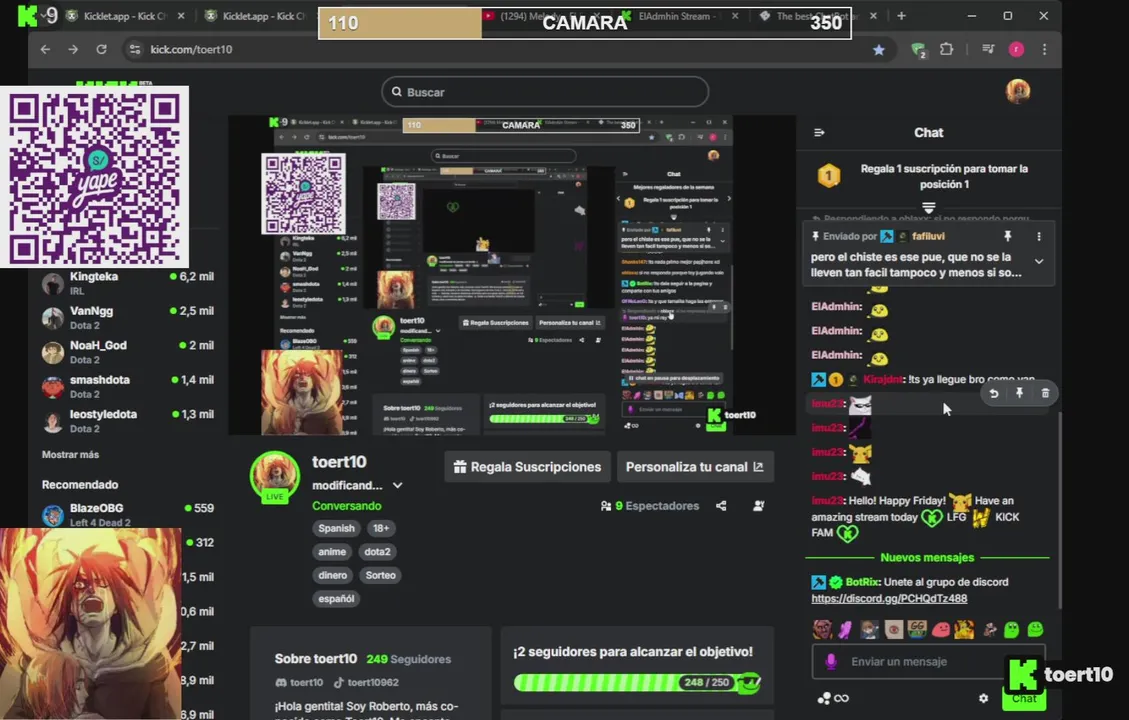Open toert10962 TikTok link

tap(366, 682)
